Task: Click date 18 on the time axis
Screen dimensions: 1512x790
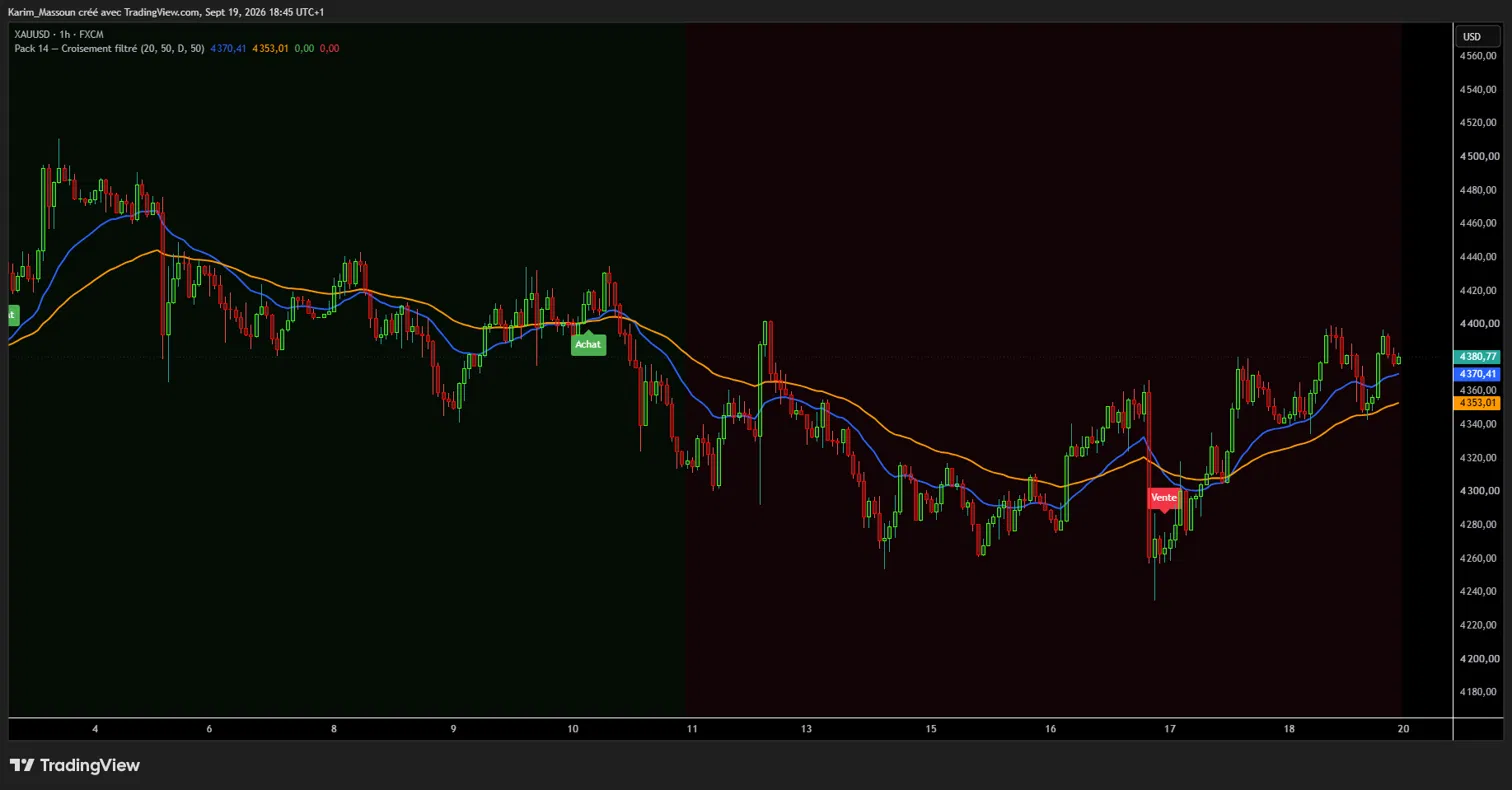Action: [1289, 729]
